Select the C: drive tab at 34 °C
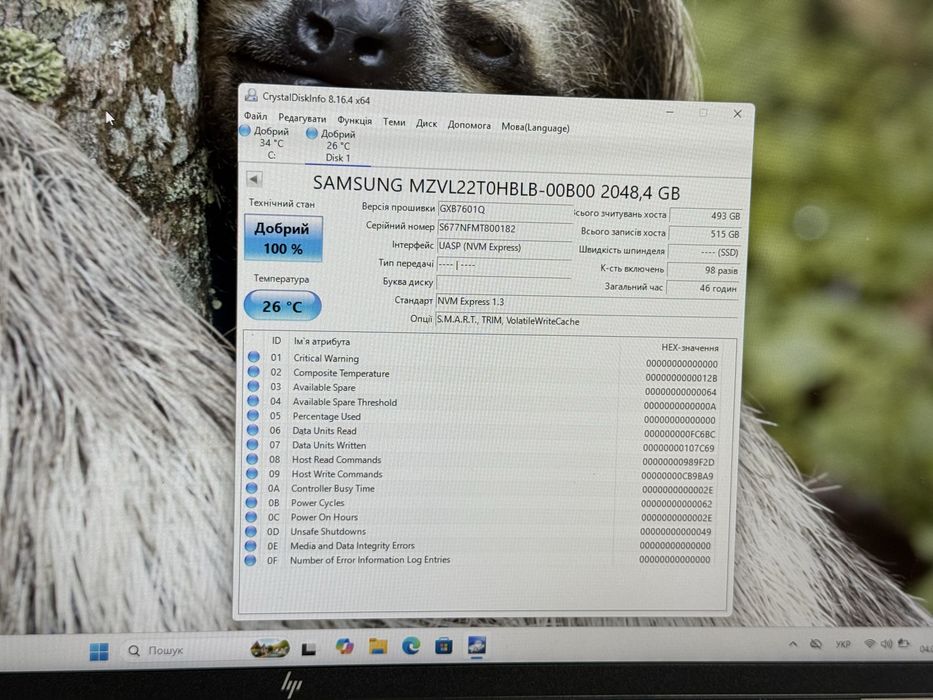Image resolution: width=933 pixels, height=700 pixels. pos(265,143)
